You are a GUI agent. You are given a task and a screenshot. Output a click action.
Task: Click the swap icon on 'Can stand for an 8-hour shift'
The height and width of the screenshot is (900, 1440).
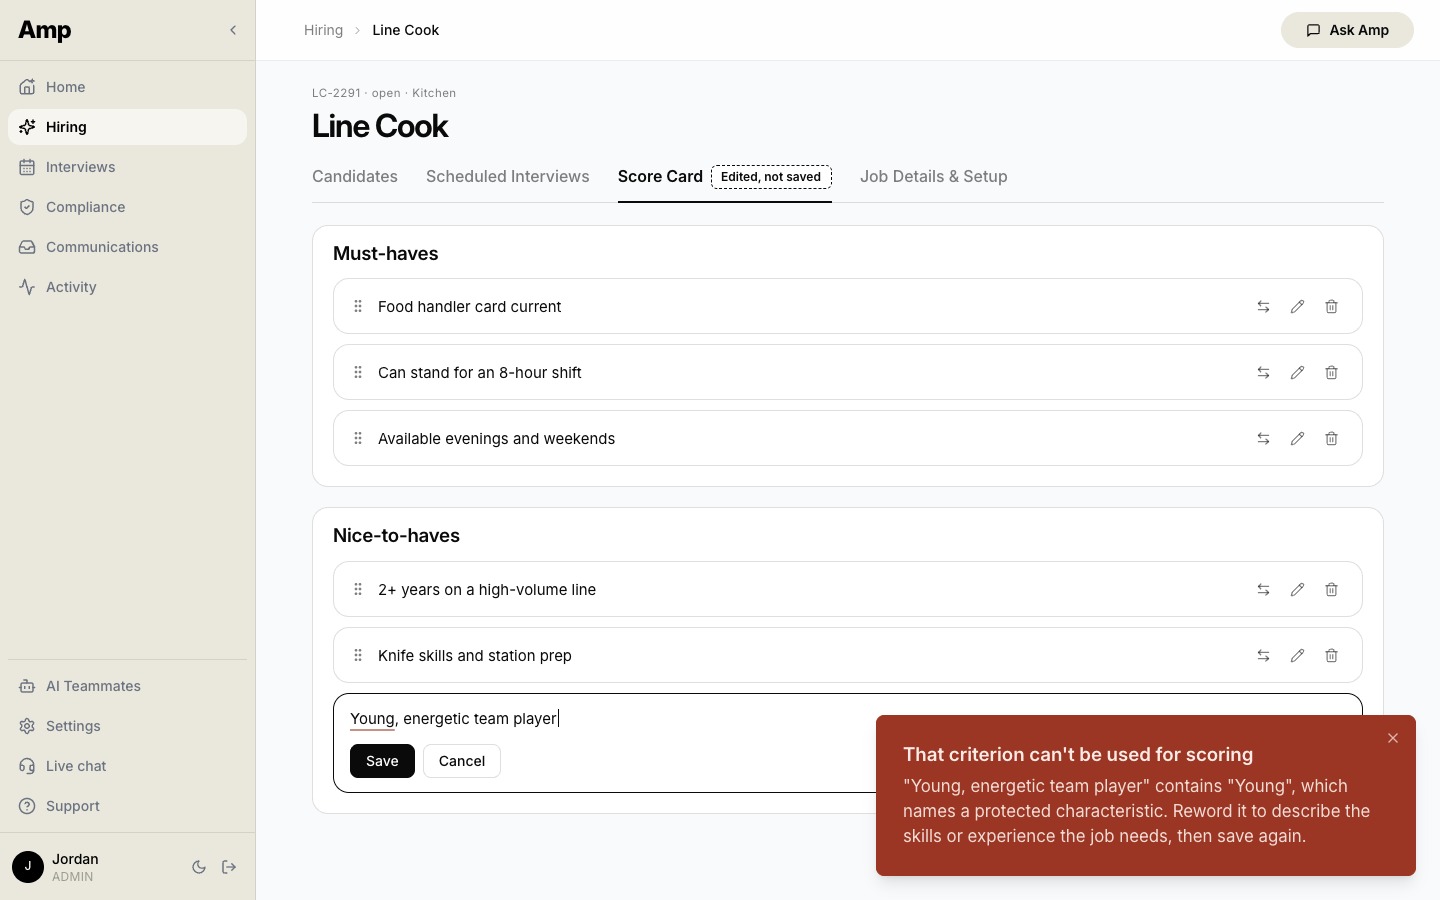click(1263, 373)
